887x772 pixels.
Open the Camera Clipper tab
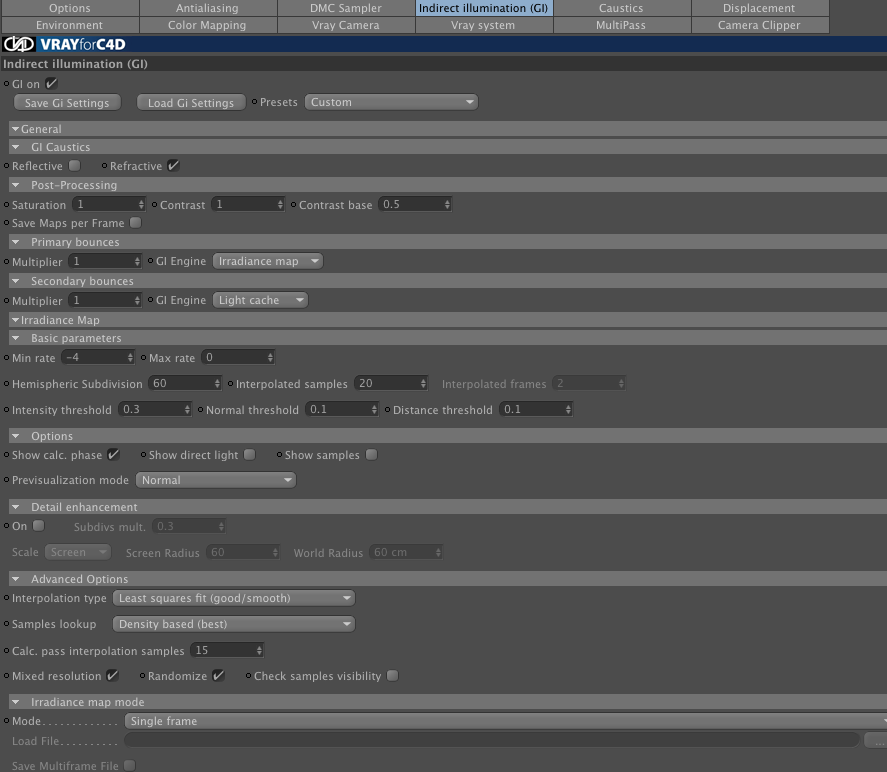[x=759, y=25]
